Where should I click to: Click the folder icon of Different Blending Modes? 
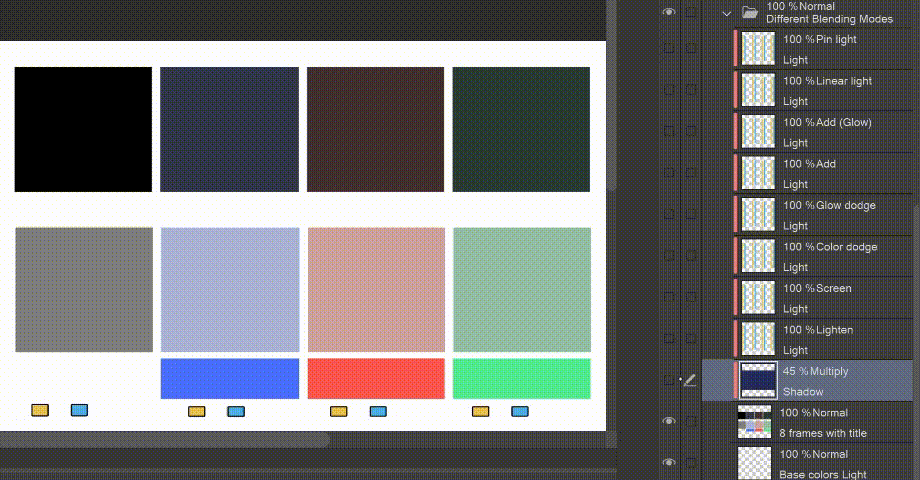(x=750, y=12)
